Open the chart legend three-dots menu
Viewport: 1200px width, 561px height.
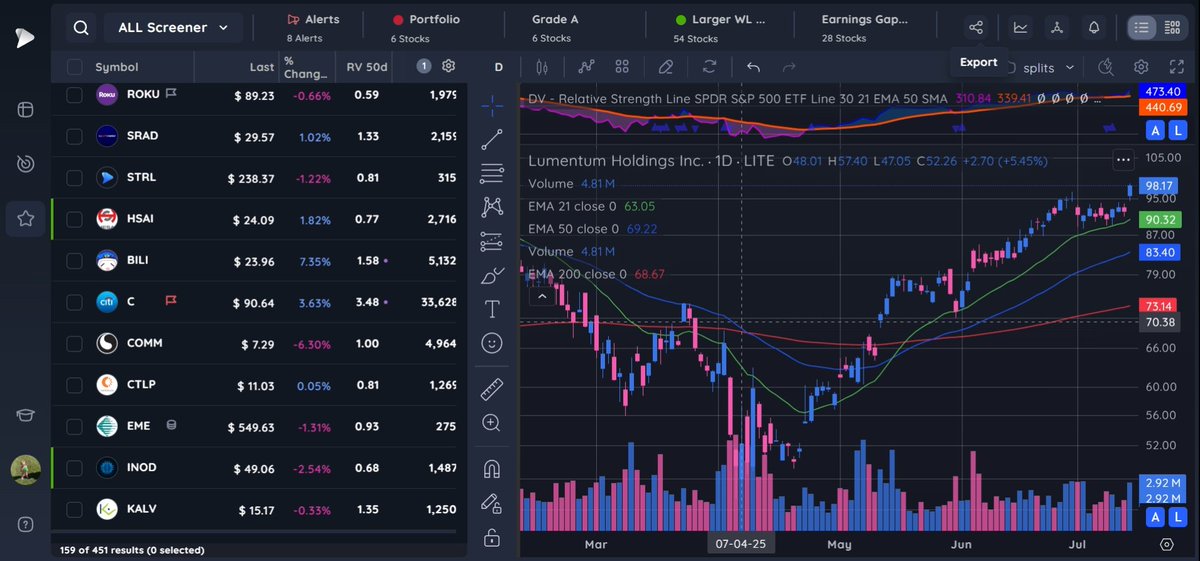click(1123, 159)
